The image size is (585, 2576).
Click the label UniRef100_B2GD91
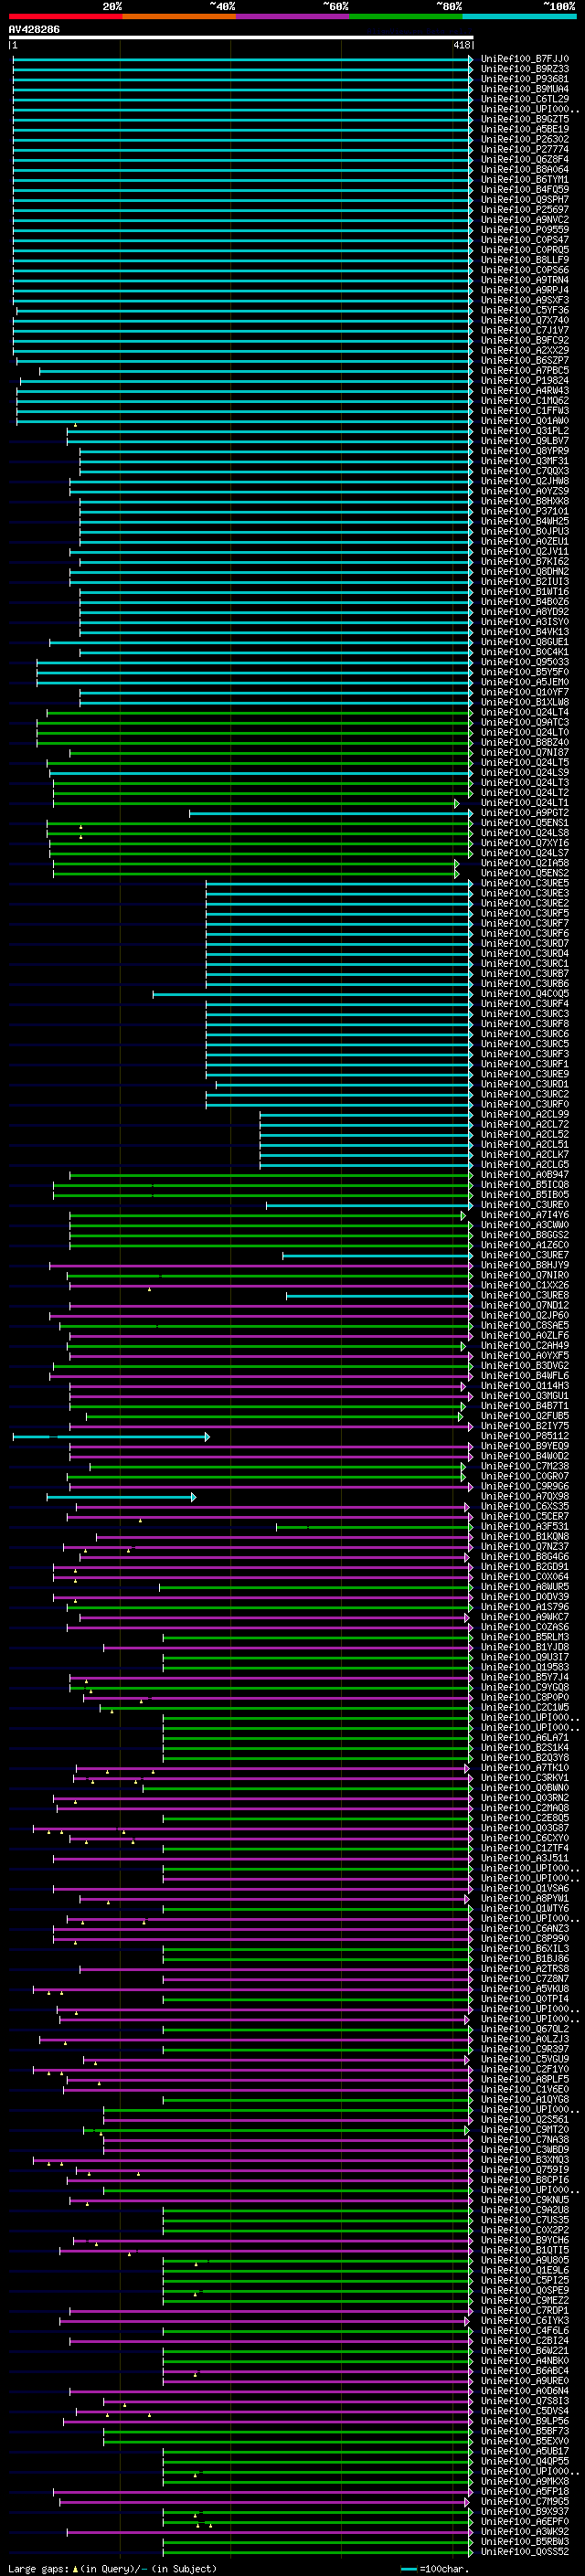[x=524, y=1567]
